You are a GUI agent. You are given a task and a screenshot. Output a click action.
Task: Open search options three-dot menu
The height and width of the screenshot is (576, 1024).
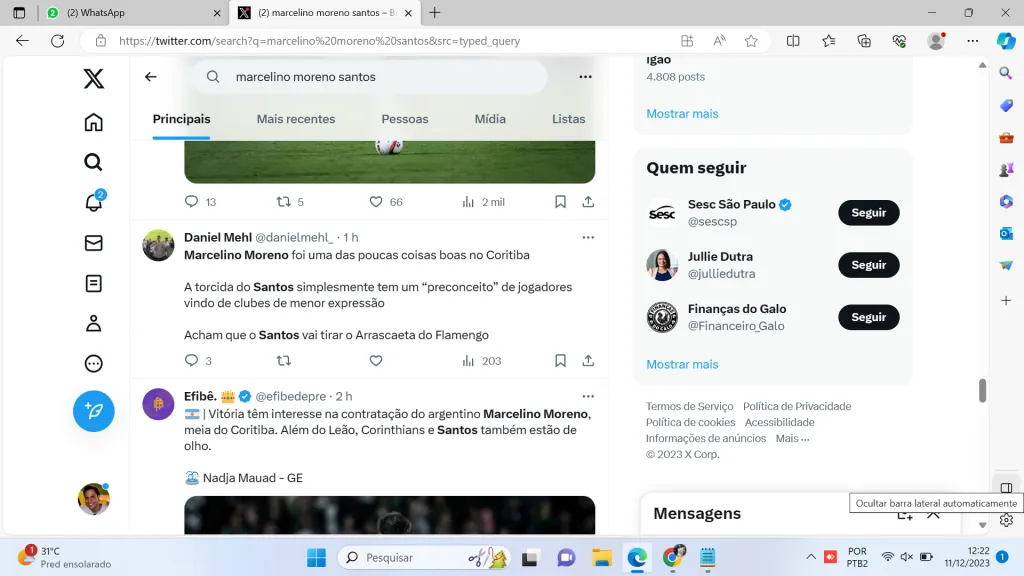[x=585, y=77]
